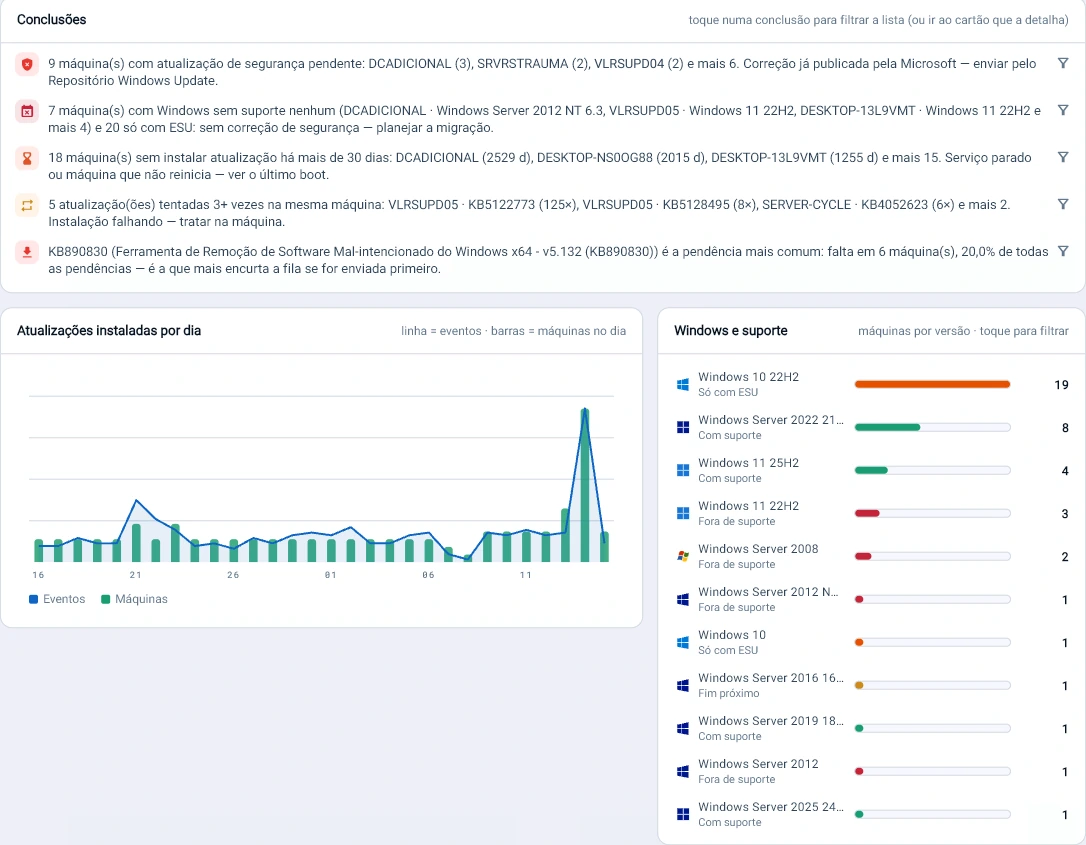
Task: Click the download icon beside KB890830 conclusion
Action: point(27,253)
